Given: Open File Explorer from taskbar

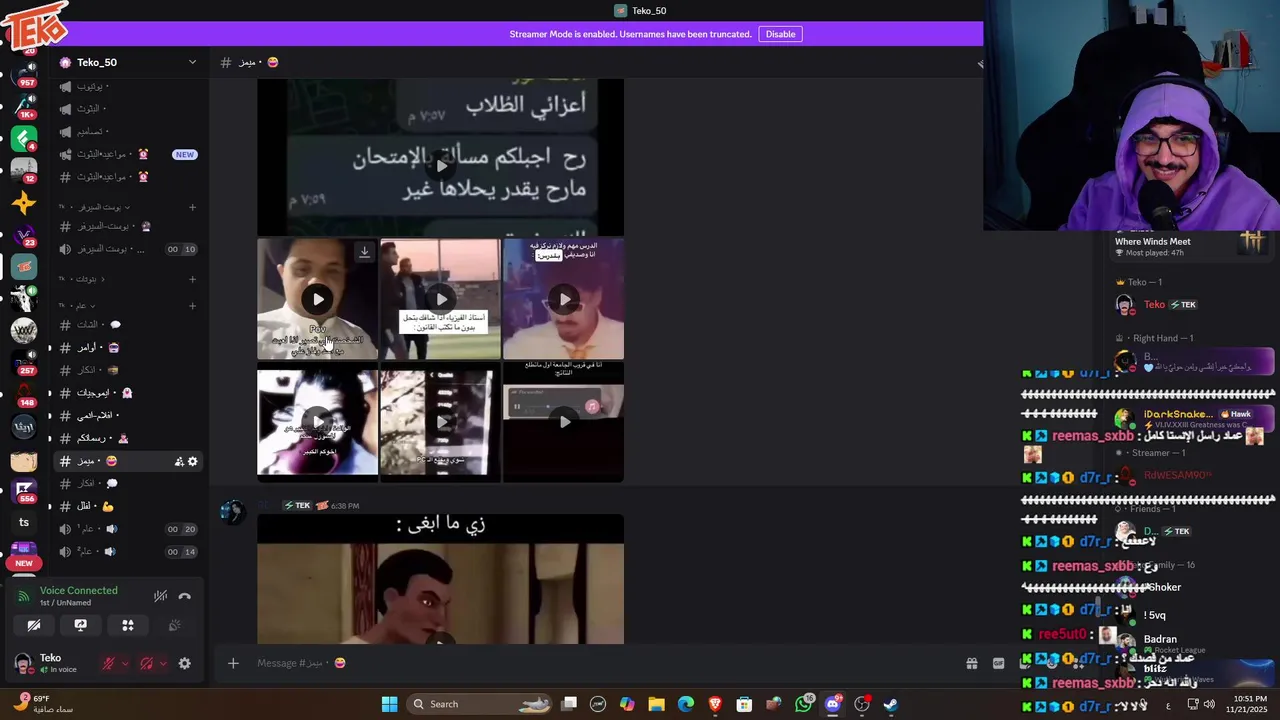Looking at the screenshot, I should coord(657,704).
